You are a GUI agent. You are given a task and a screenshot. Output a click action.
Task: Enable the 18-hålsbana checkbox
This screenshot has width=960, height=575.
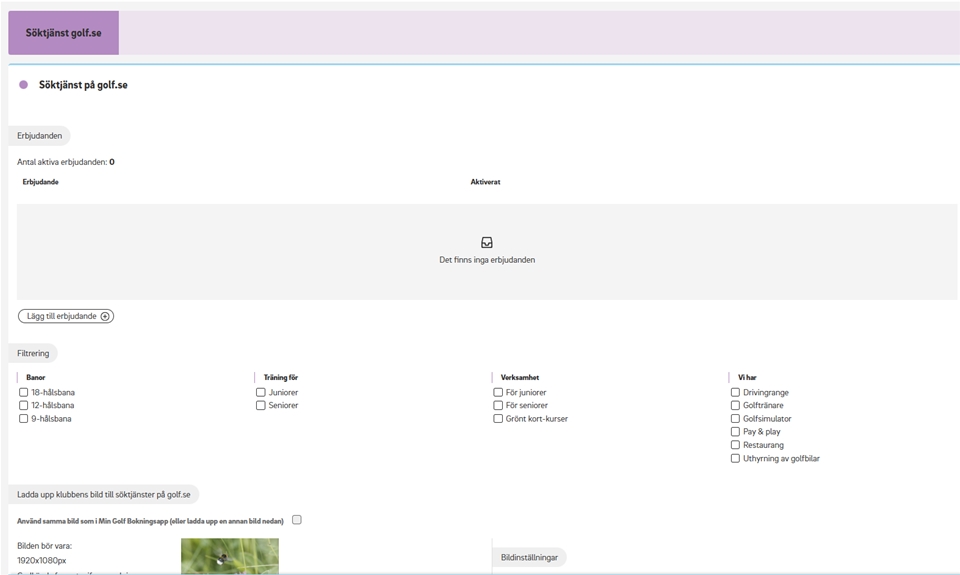[24, 393]
